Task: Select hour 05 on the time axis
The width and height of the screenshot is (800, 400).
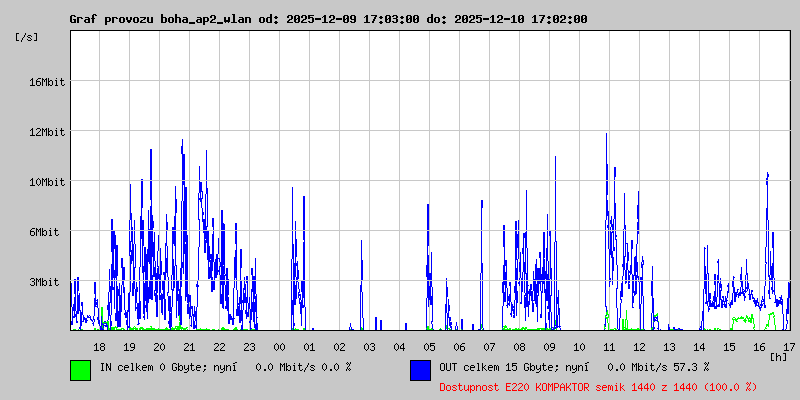Action: click(x=429, y=346)
